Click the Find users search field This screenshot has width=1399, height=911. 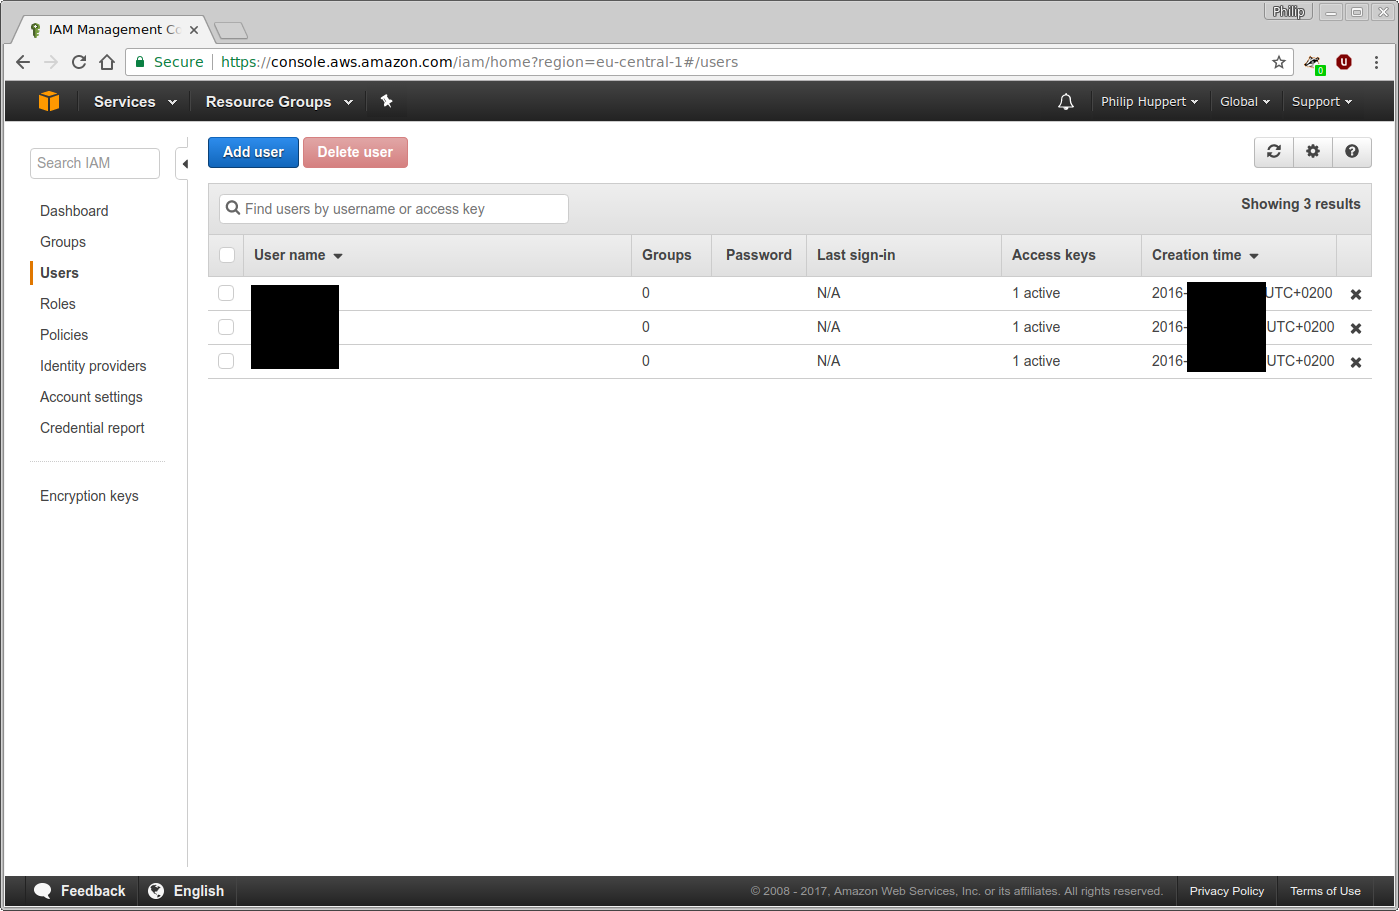point(392,208)
